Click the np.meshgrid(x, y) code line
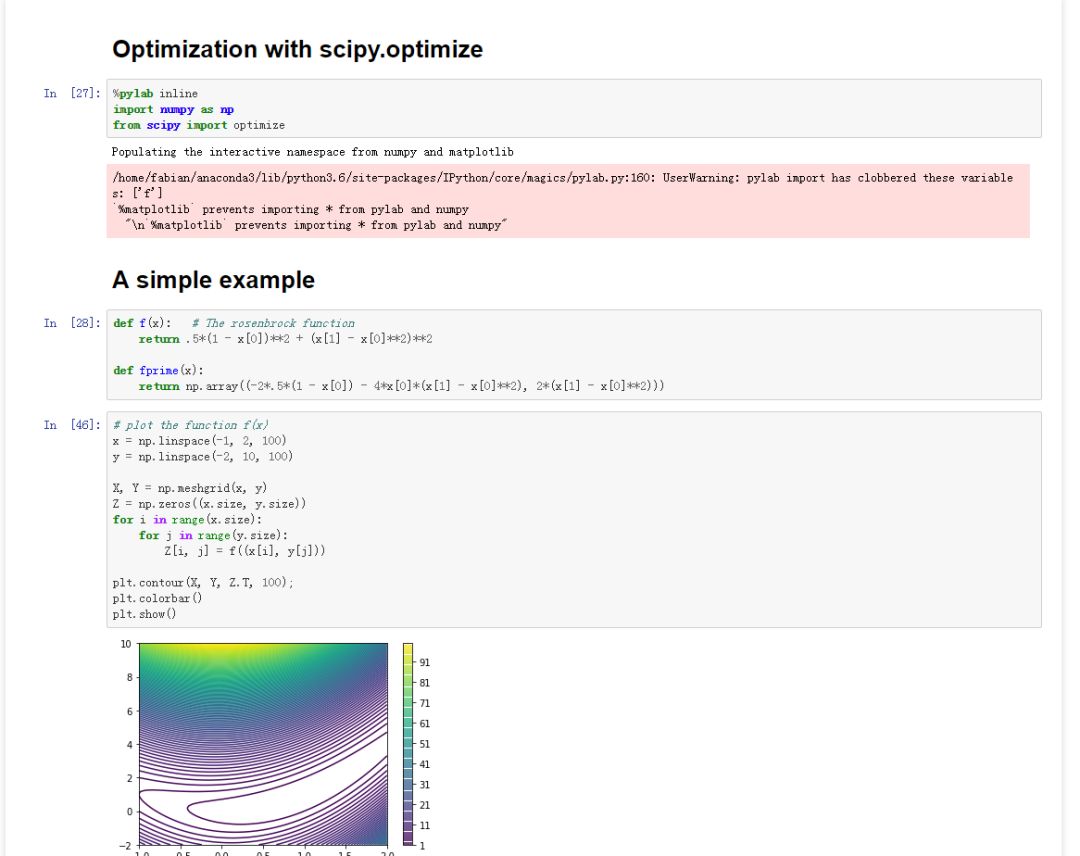The height and width of the screenshot is (856, 1080). [x=189, y=488]
